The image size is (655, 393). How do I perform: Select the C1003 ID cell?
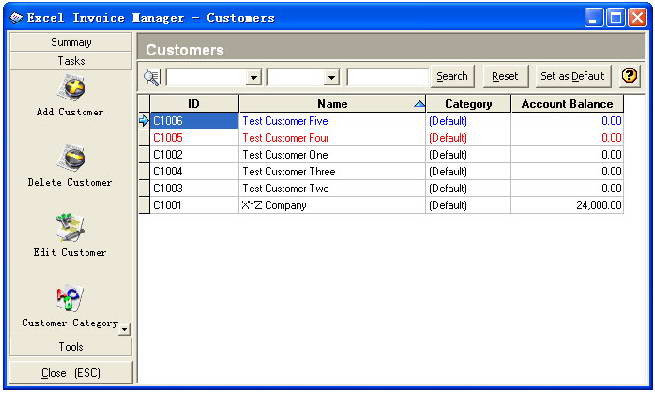[194, 188]
